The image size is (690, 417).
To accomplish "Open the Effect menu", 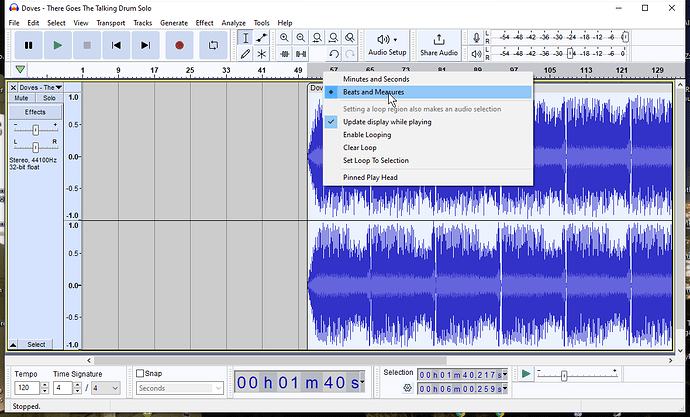I will [x=204, y=22].
